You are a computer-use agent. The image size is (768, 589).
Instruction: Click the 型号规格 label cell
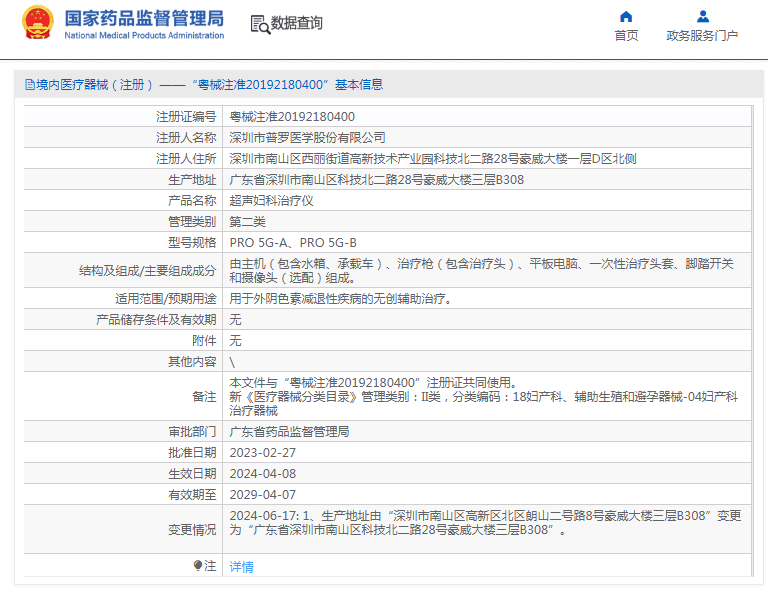[x=123, y=243]
